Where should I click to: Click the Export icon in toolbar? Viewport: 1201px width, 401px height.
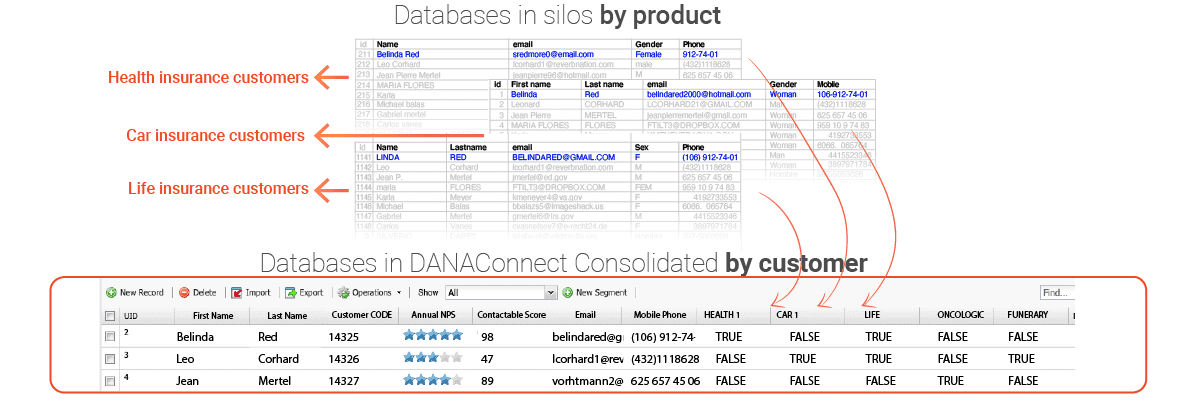click(290, 293)
